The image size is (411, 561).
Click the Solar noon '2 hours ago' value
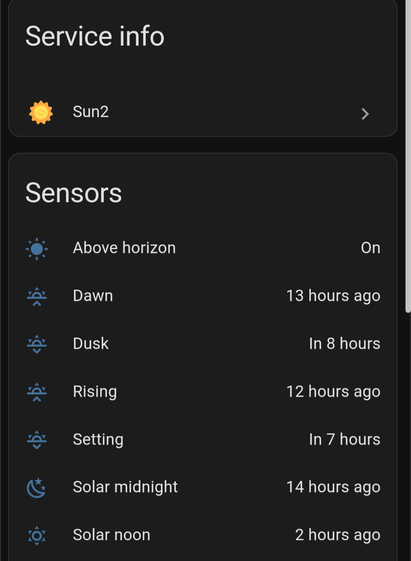click(338, 535)
